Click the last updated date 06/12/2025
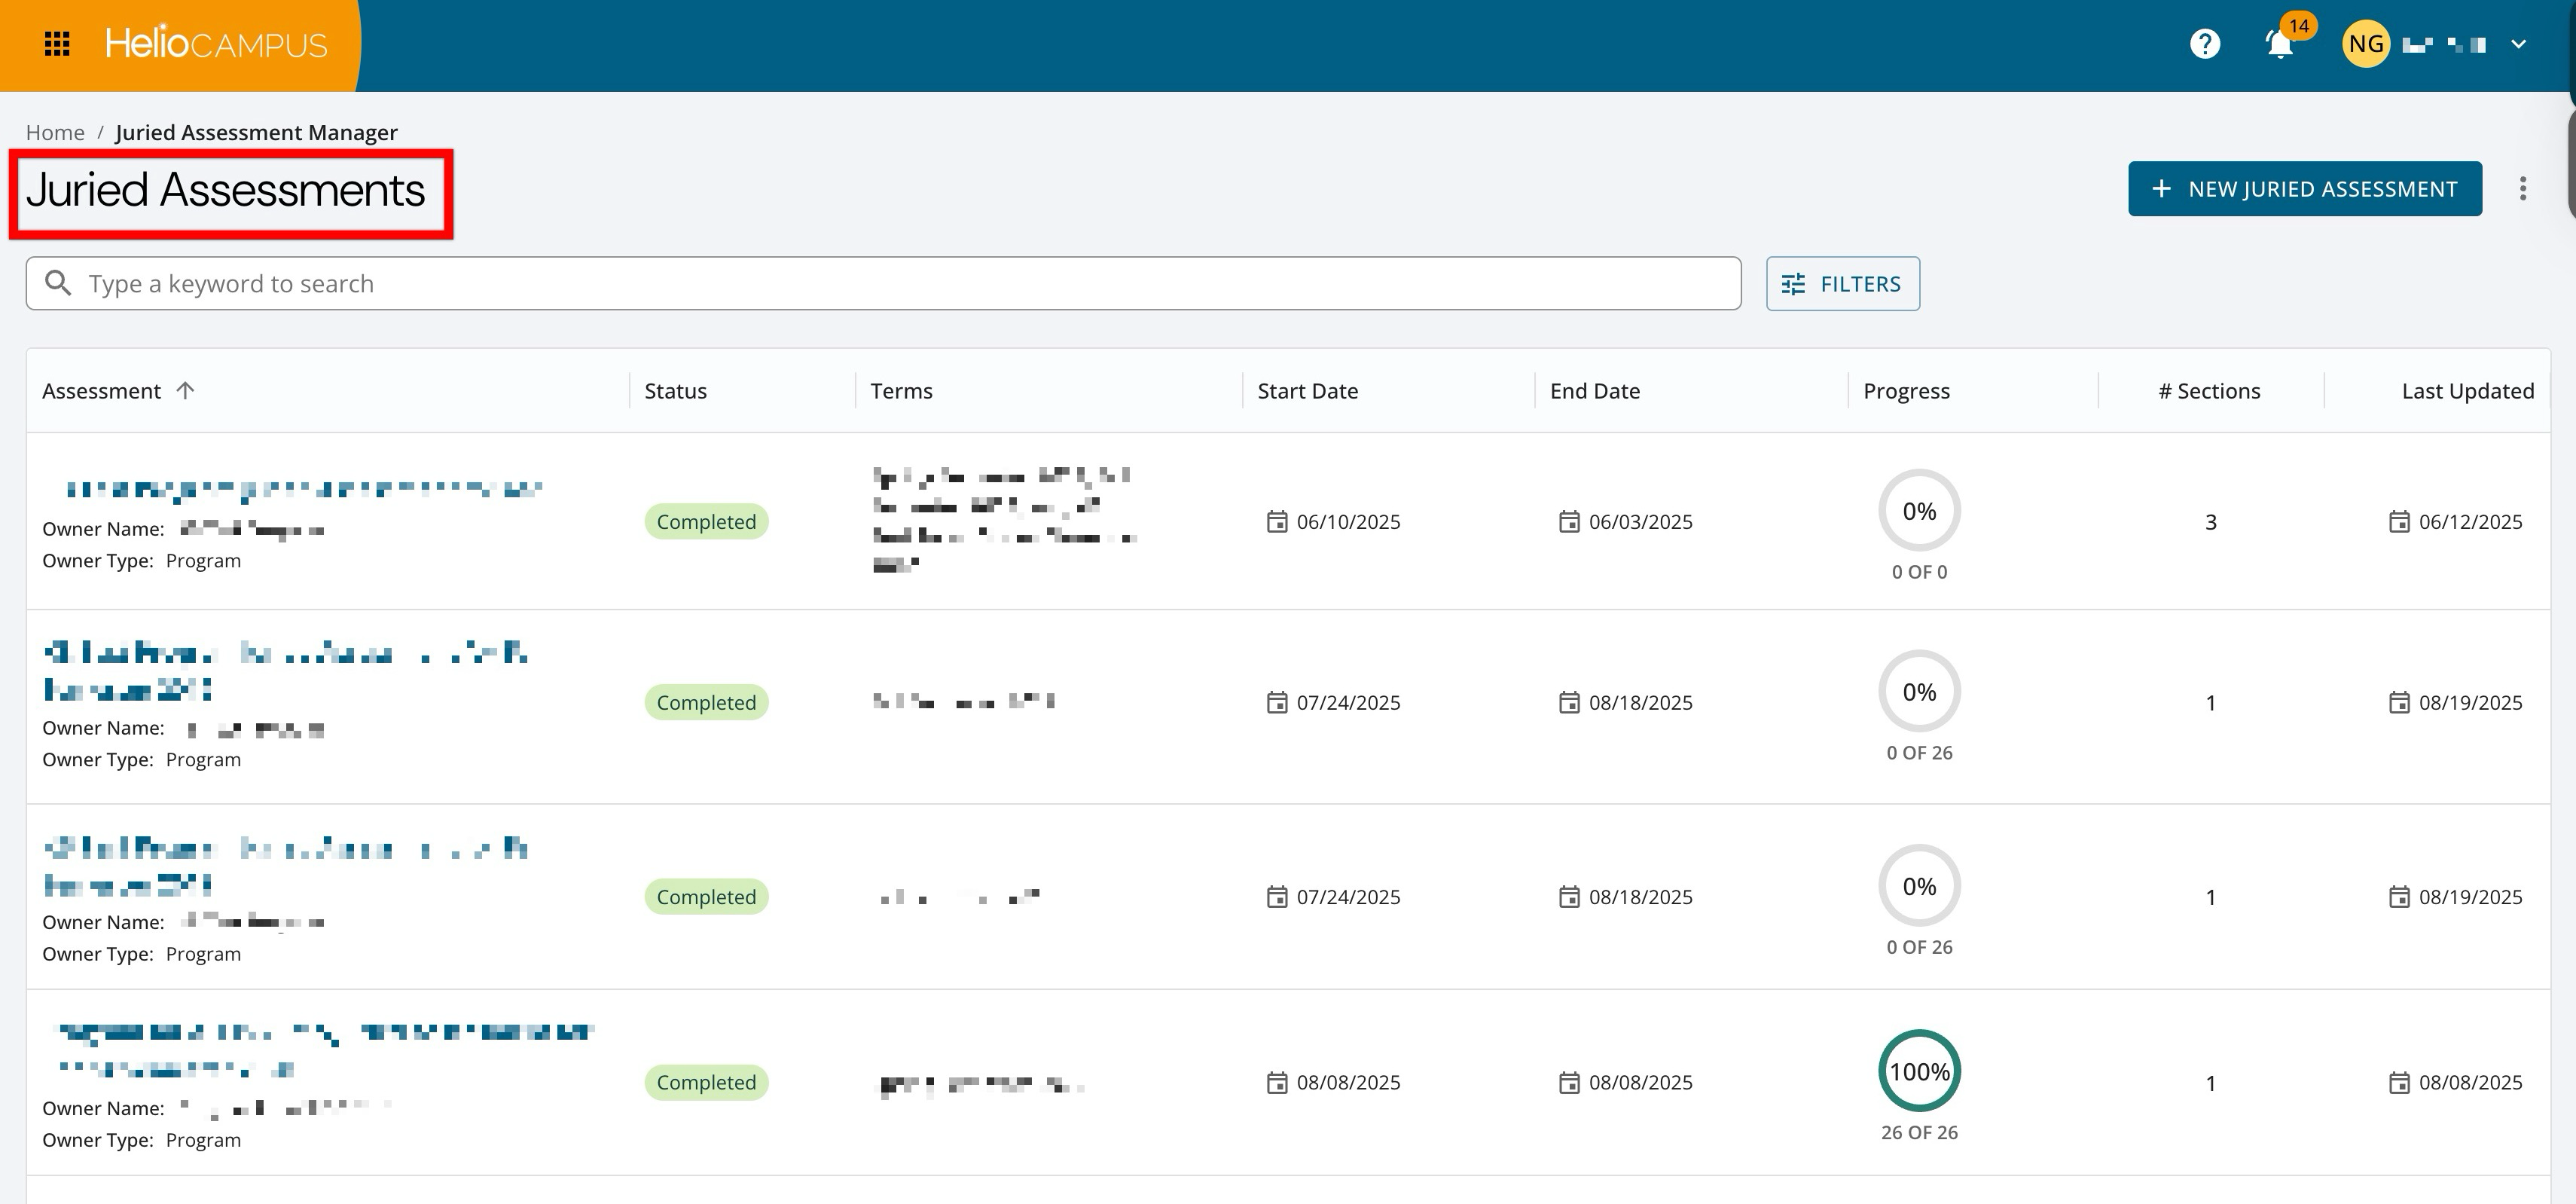2576x1204 pixels. [x=2470, y=521]
